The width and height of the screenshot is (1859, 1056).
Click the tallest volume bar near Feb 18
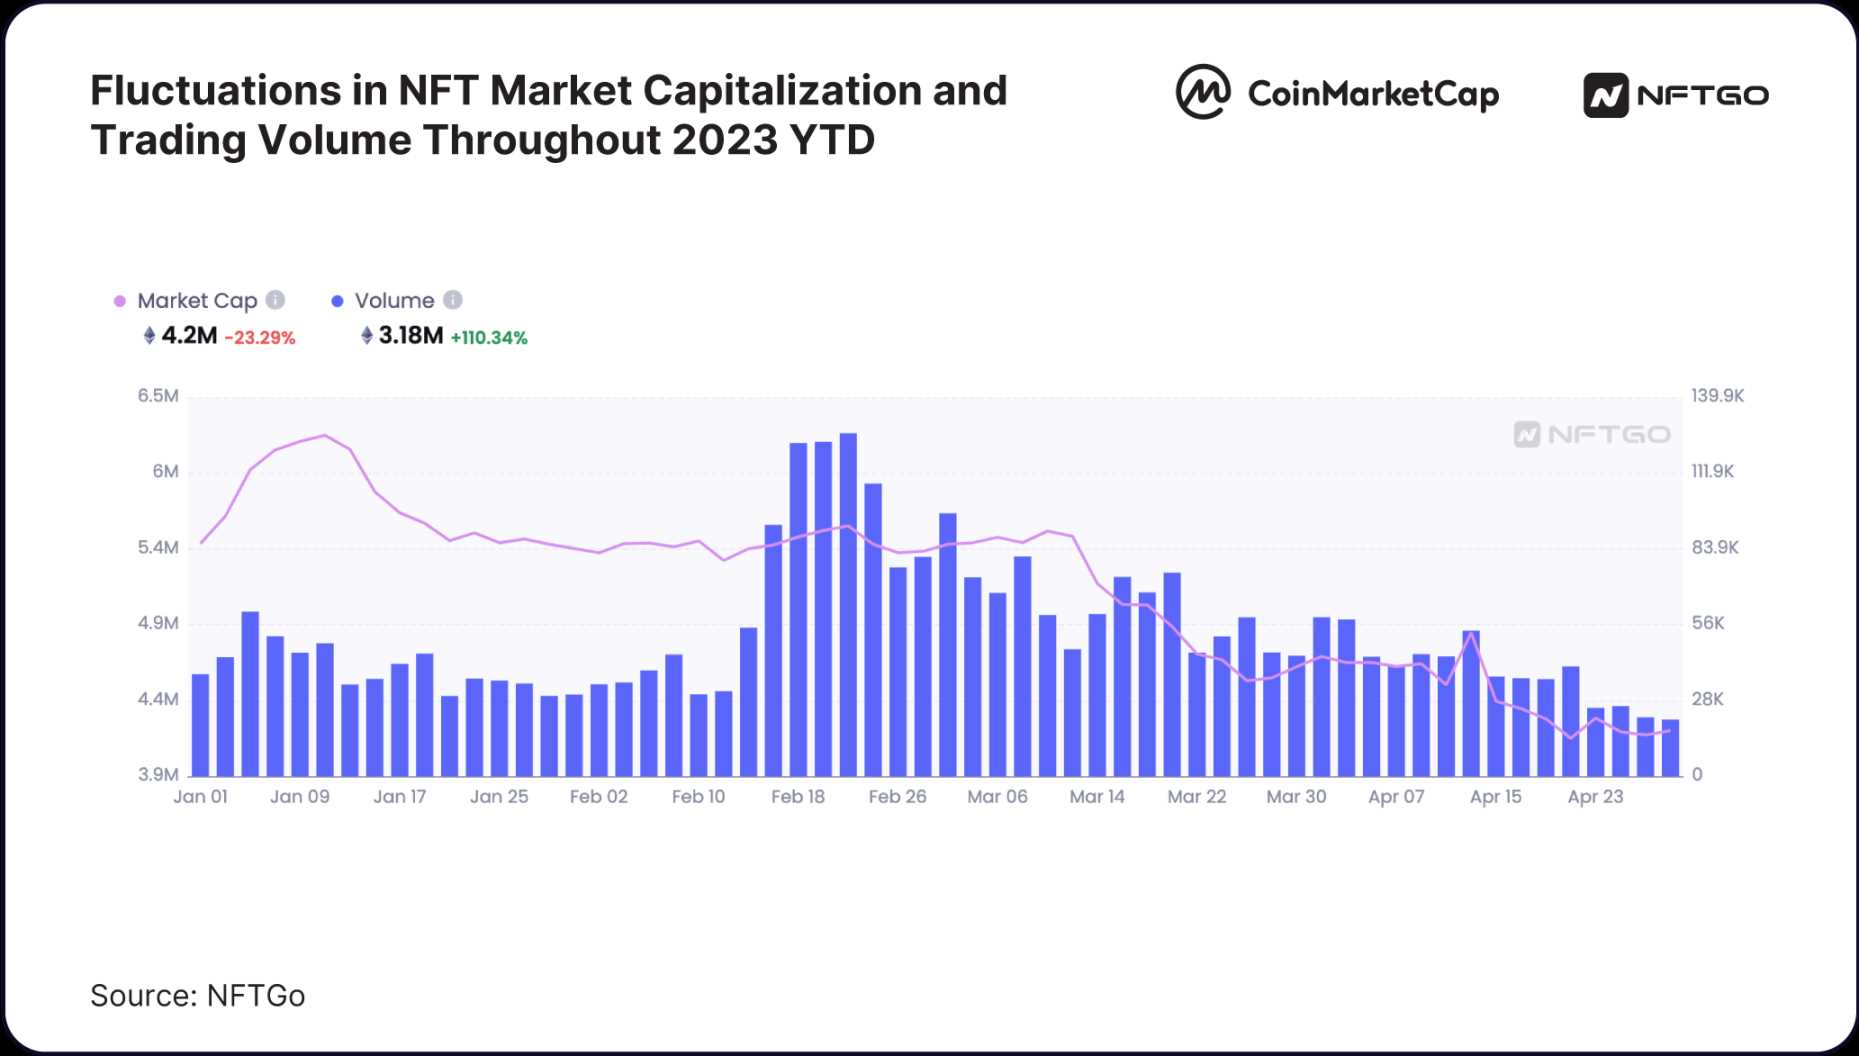pyautogui.click(x=848, y=600)
